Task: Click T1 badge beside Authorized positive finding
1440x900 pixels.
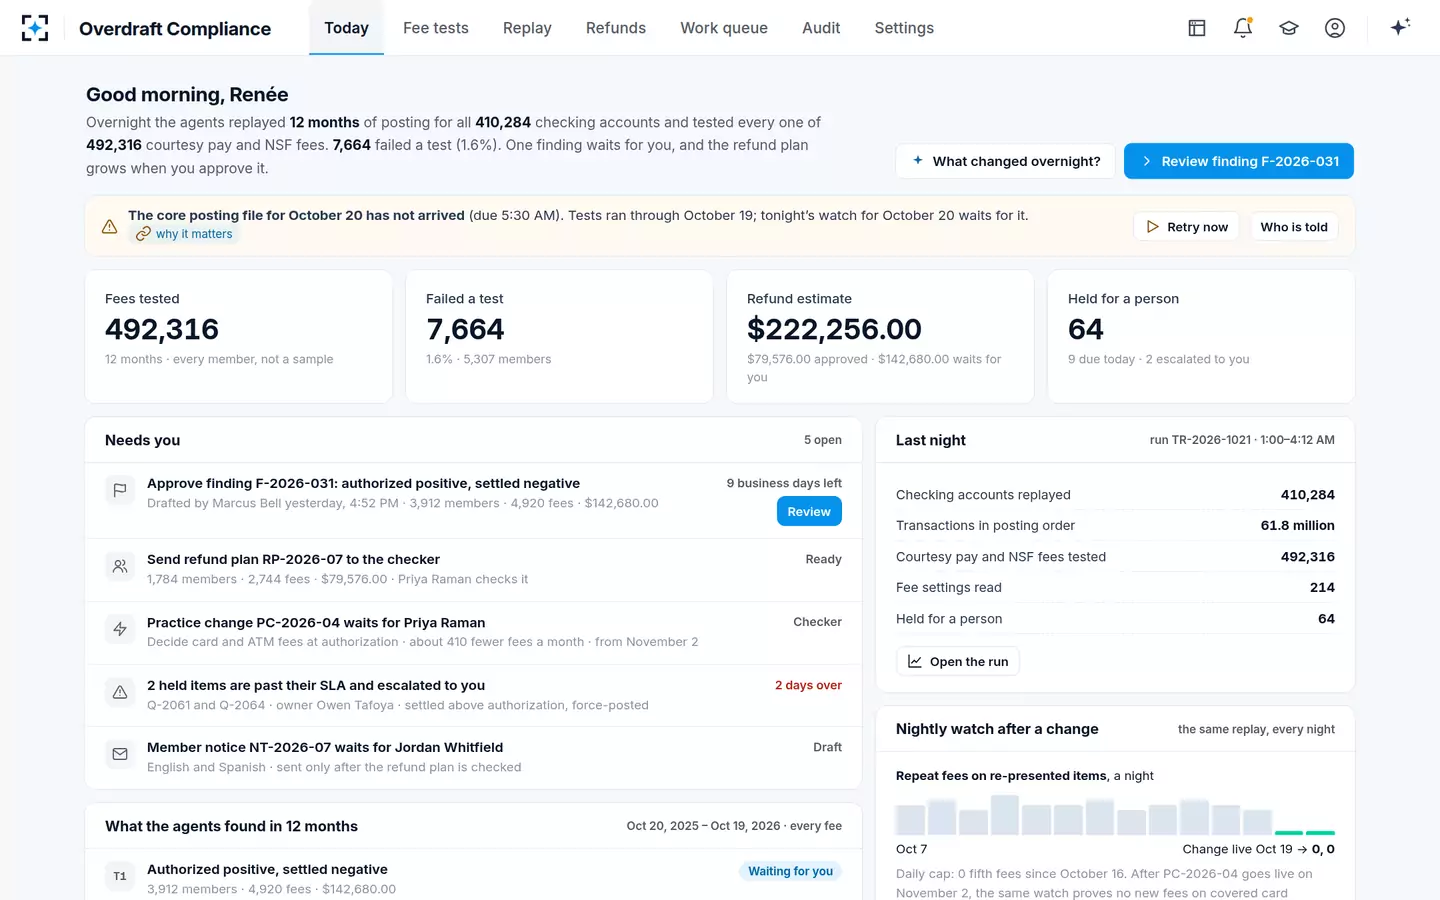Action: coord(120,876)
